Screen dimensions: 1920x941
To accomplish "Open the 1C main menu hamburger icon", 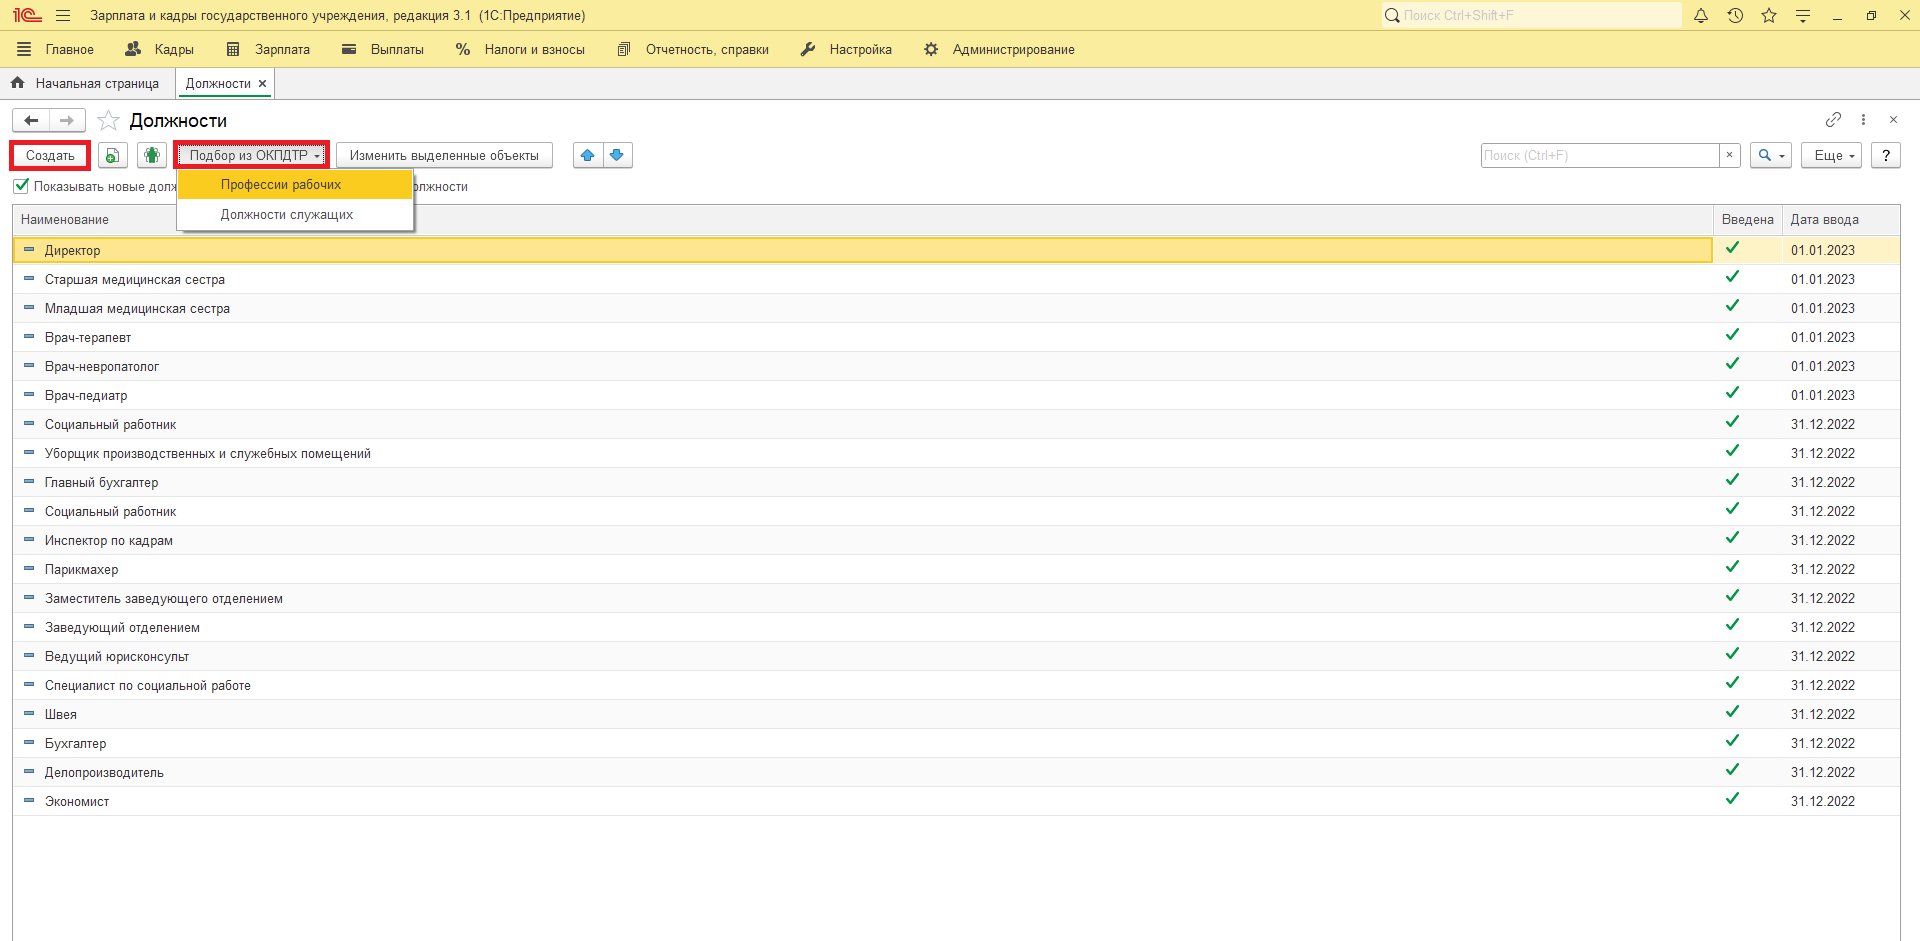I will pos(63,16).
